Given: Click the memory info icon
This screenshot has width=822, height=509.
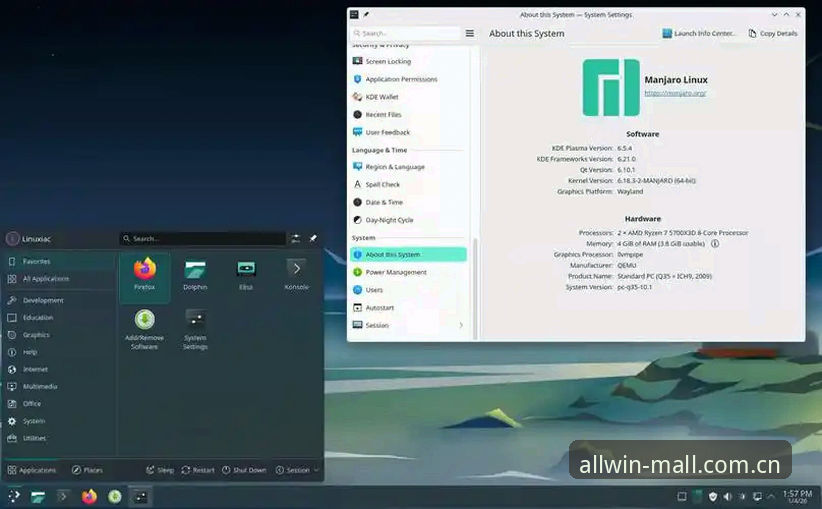Looking at the screenshot, I should point(715,244).
